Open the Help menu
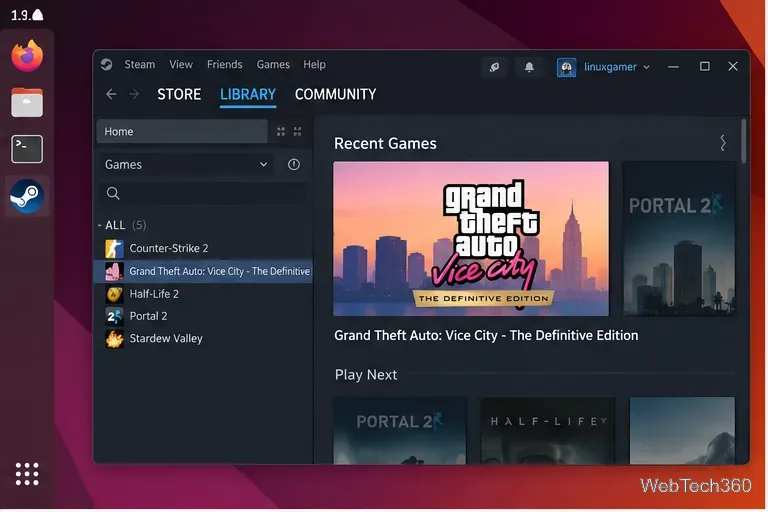The image size is (768, 512). [314, 65]
